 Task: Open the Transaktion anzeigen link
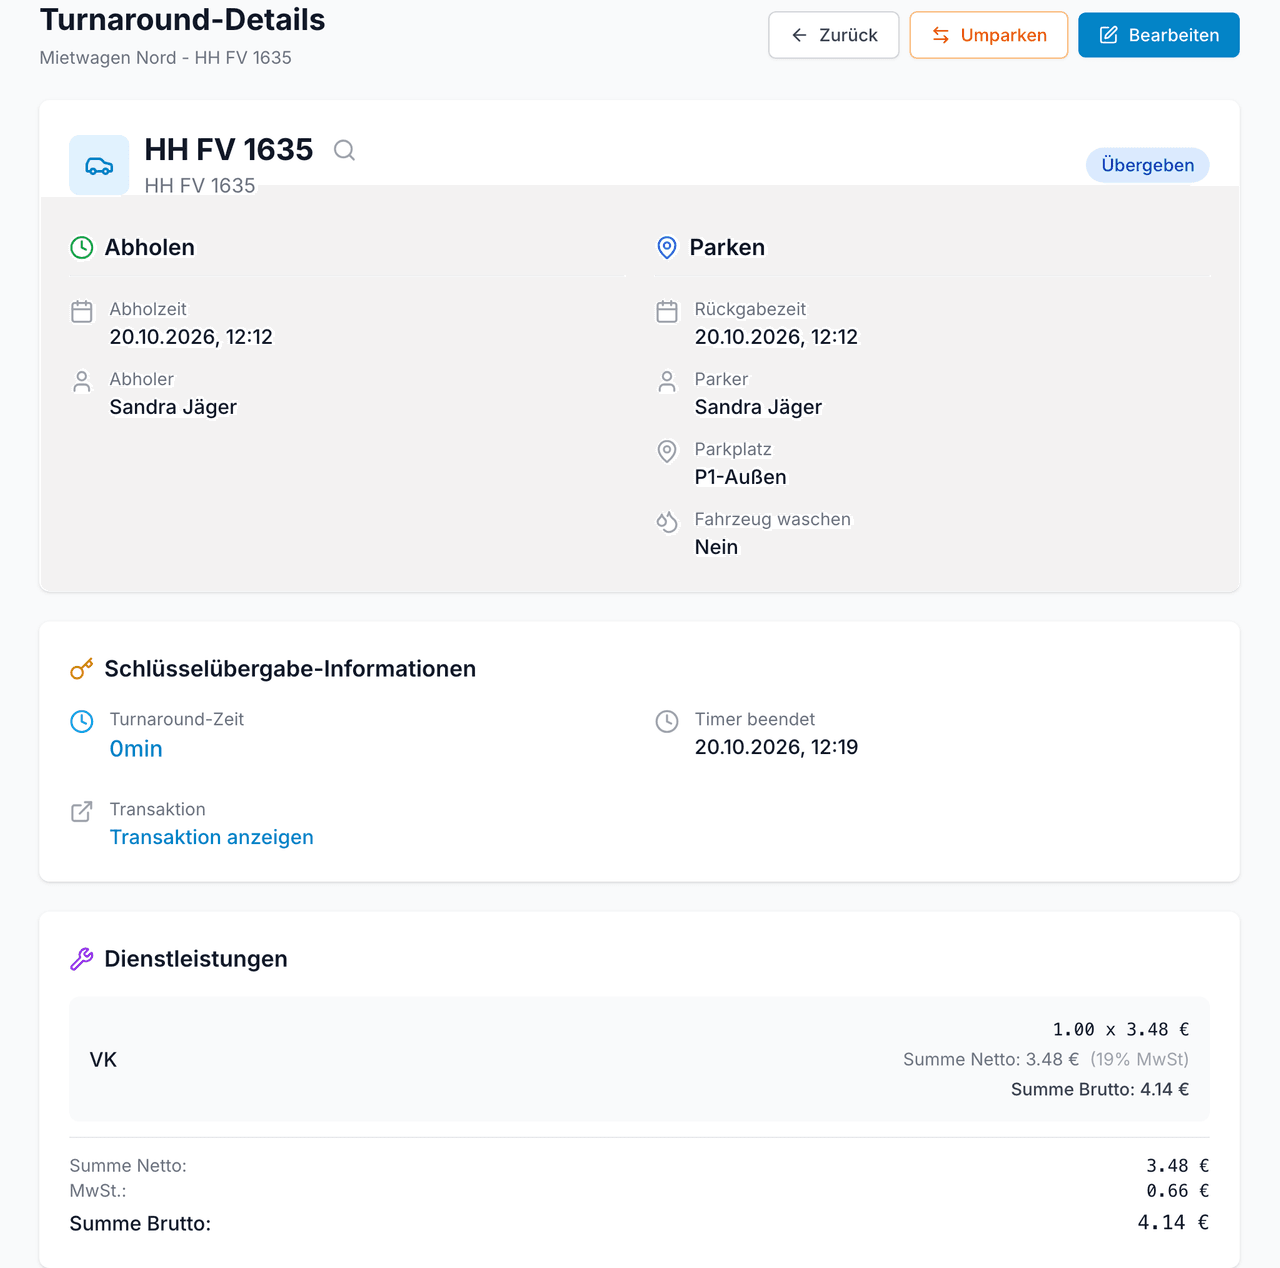click(212, 837)
